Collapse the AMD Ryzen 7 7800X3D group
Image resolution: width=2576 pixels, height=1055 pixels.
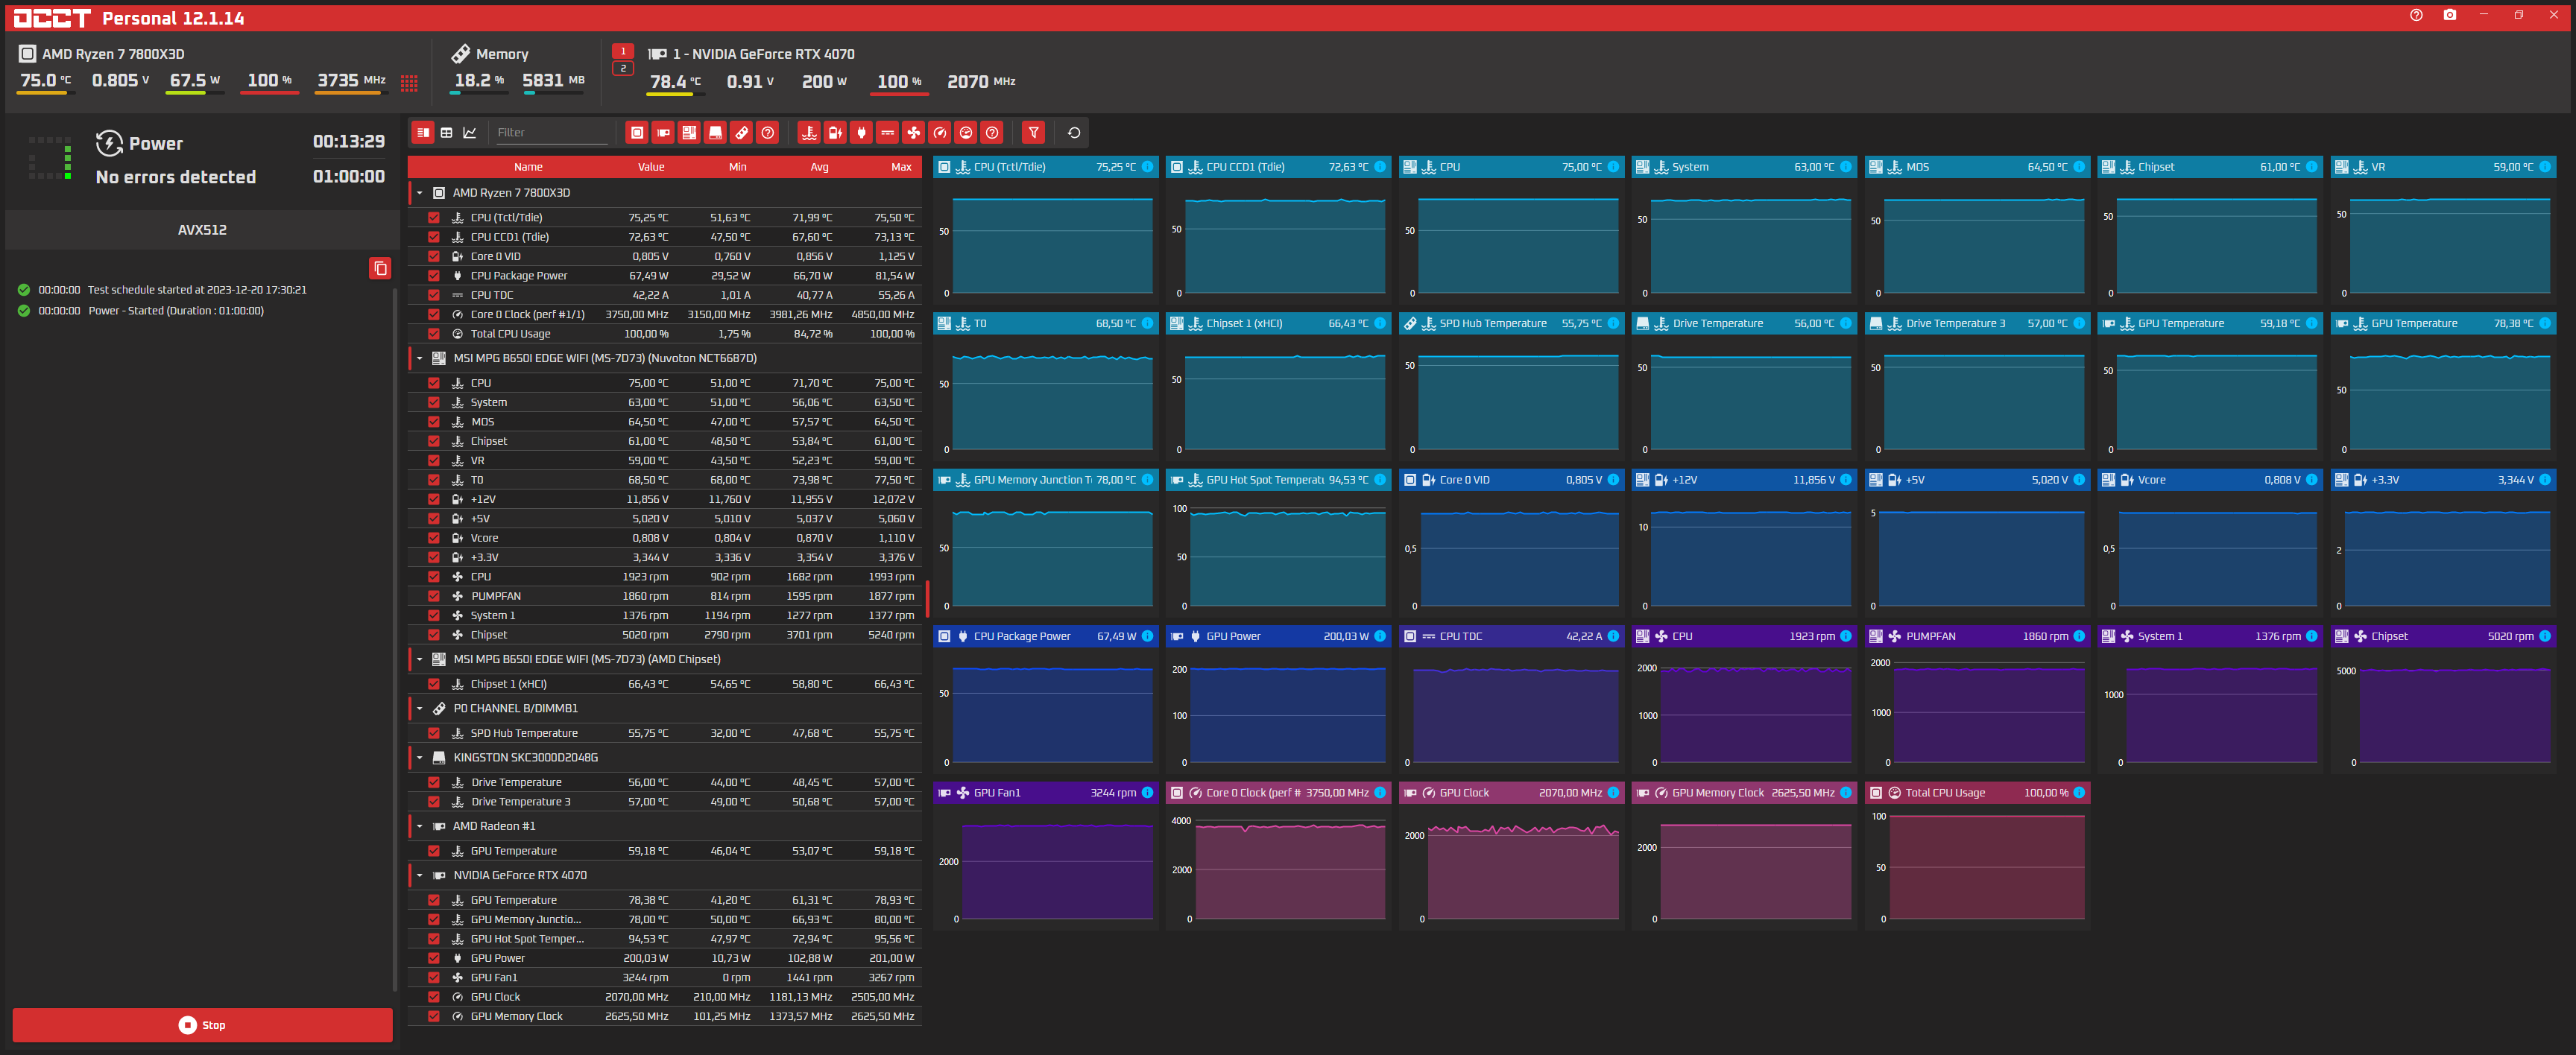coord(420,193)
